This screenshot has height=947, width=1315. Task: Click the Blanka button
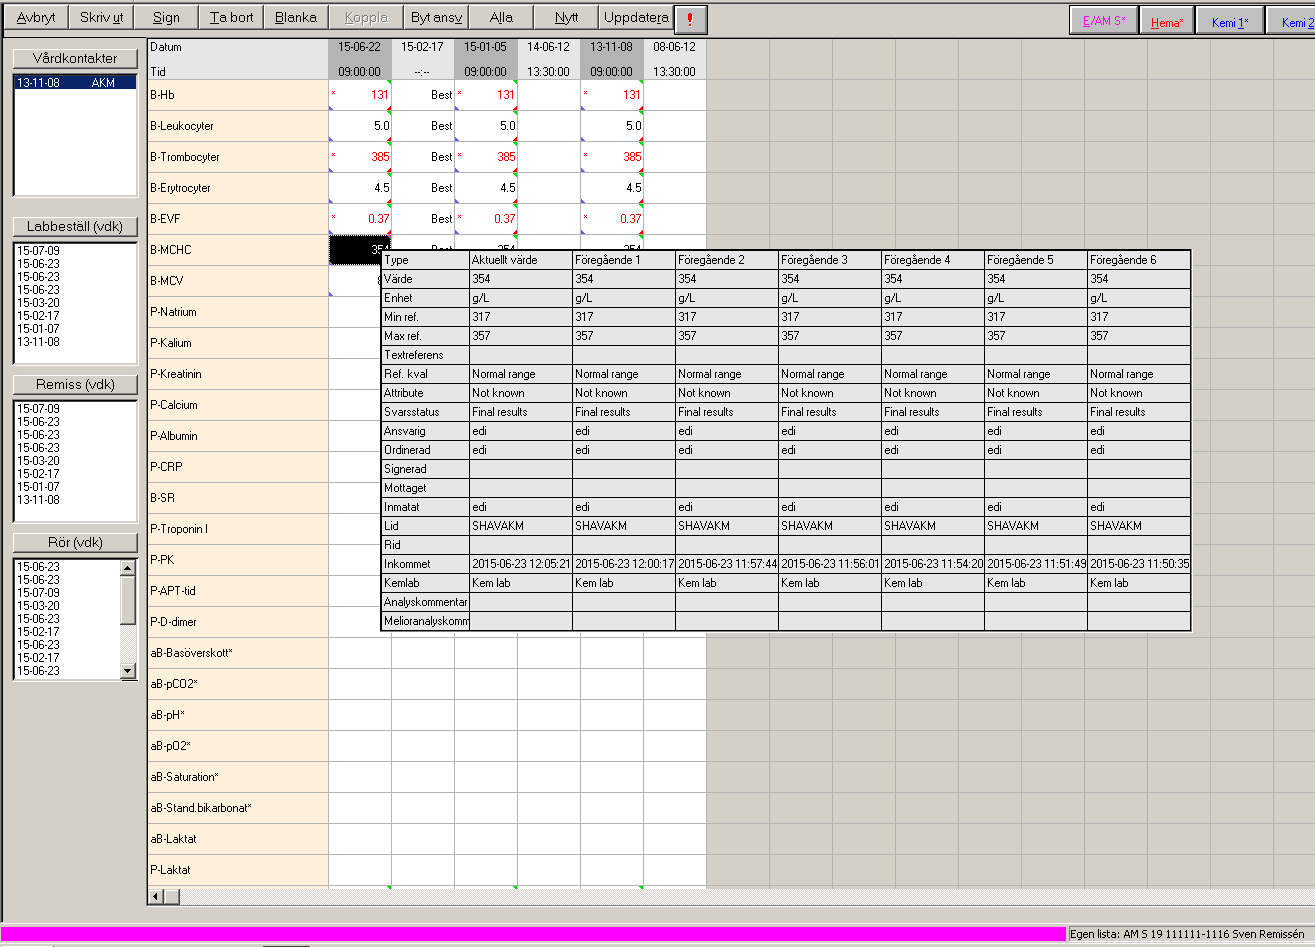pyautogui.click(x=296, y=18)
